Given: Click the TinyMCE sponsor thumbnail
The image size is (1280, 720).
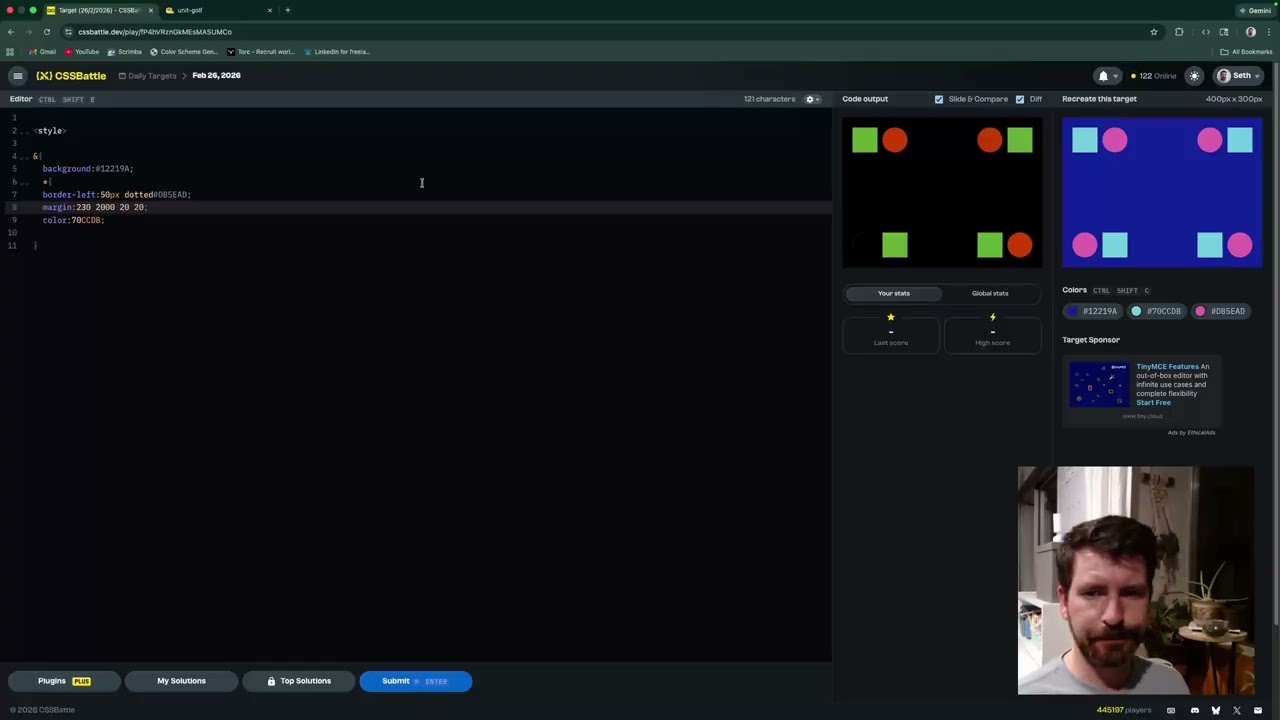Looking at the screenshot, I should (x=1098, y=385).
